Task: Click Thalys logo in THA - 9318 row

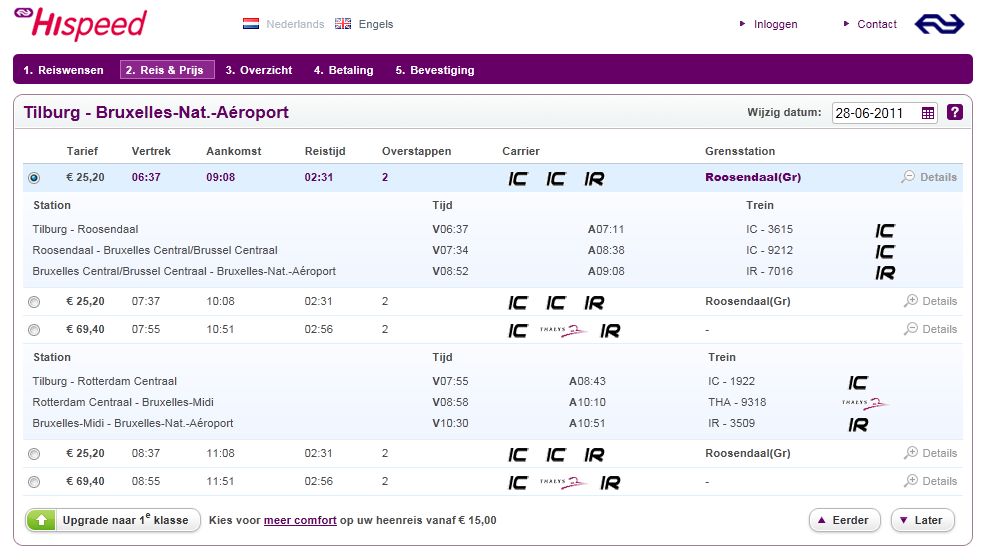Action: pyautogui.click(x=864, y=403)
